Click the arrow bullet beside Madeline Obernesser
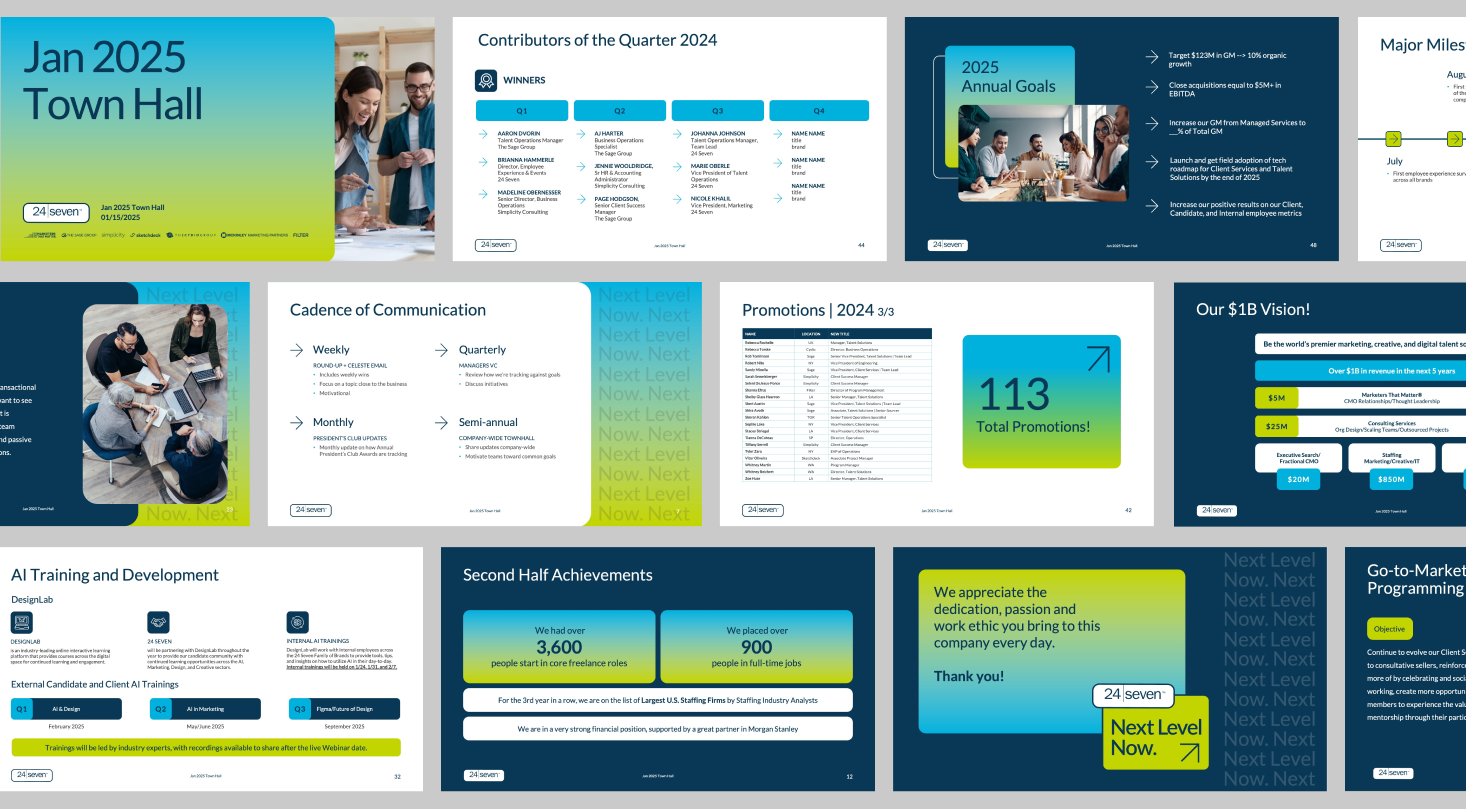The image size is (1466, 809). point(483,192)
